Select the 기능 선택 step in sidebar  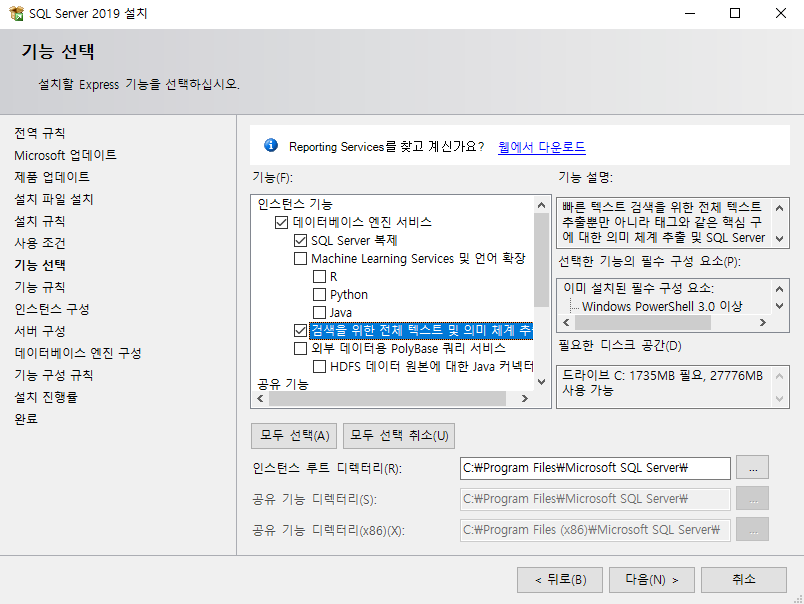pyautogui.click(x=40, y=265)
